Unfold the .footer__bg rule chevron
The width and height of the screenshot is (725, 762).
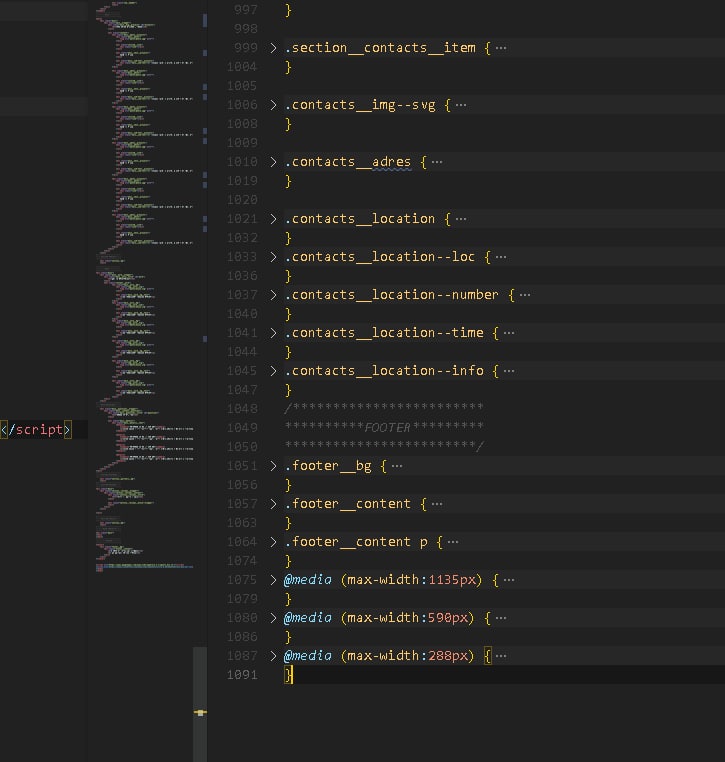click(273, 466)
